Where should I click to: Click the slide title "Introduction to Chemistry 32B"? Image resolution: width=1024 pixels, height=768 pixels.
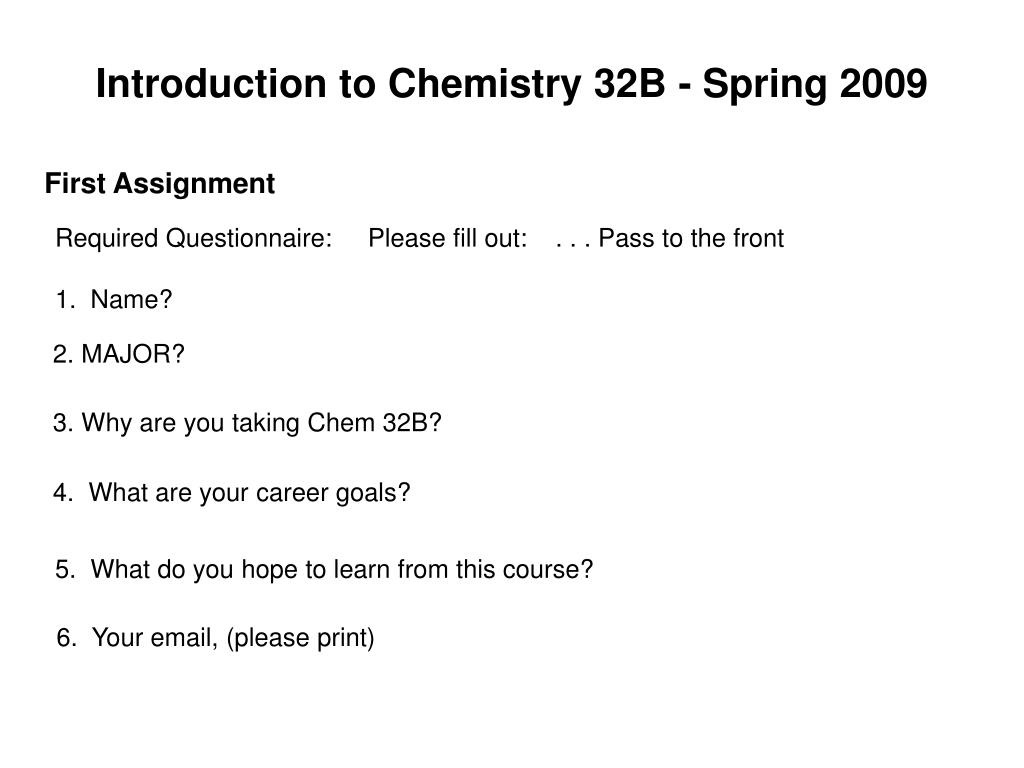point(381,84)
